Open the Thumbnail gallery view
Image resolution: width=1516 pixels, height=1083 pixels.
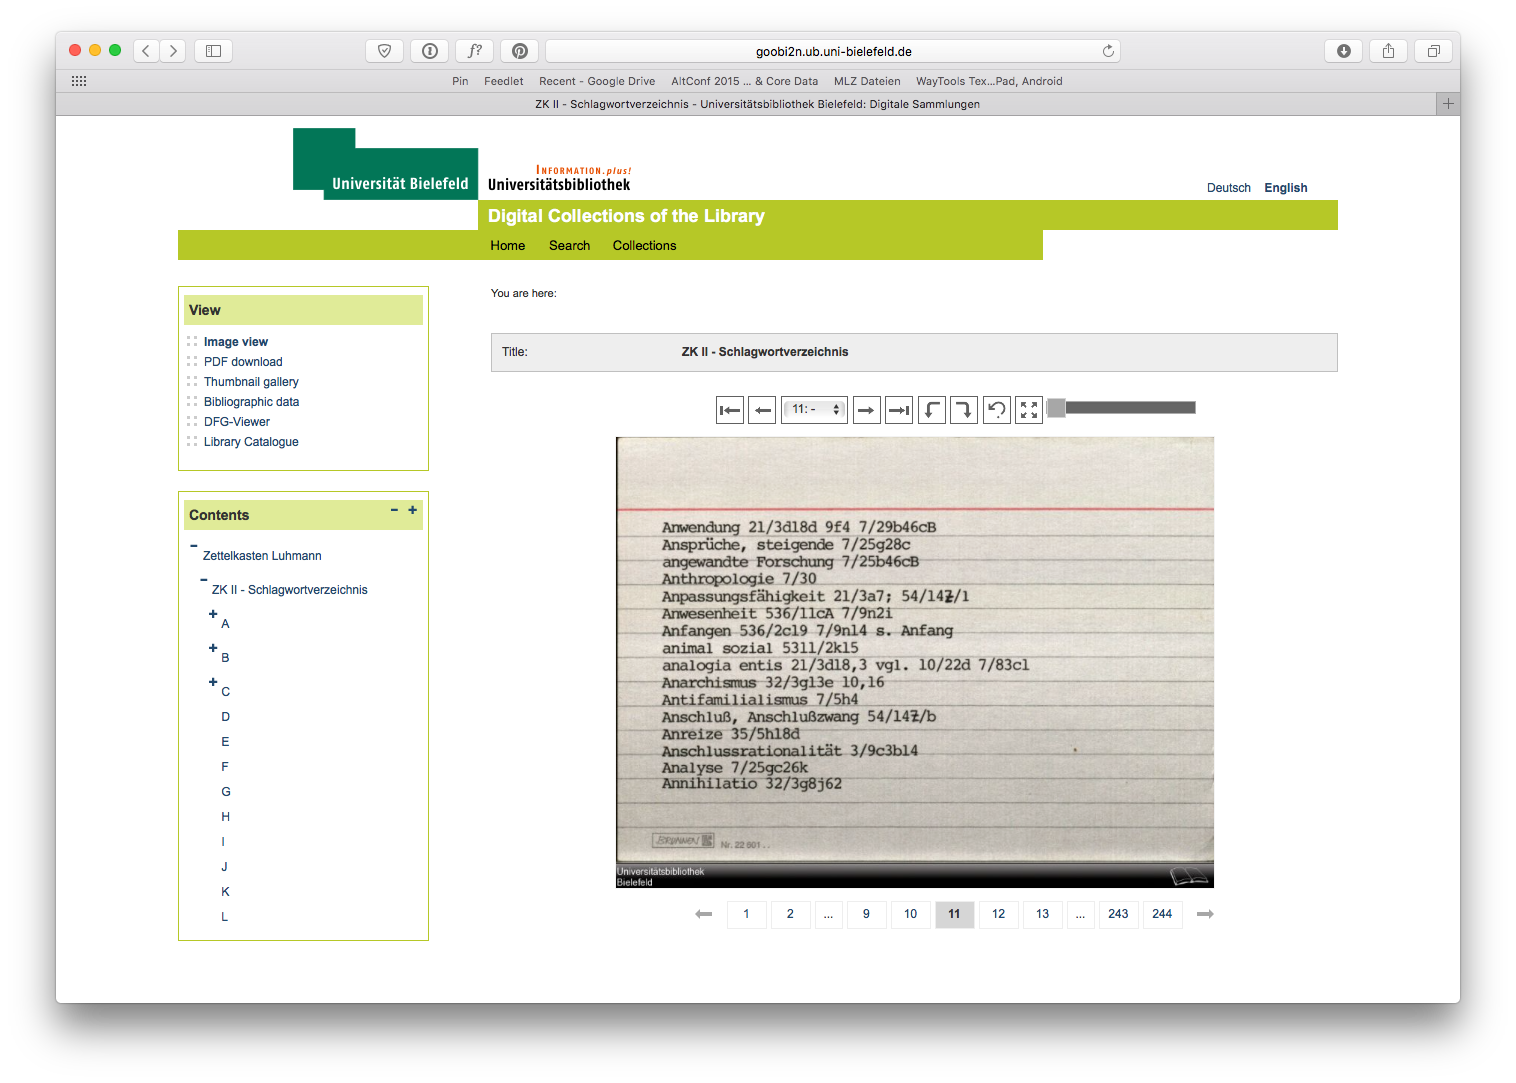point(251,382)
